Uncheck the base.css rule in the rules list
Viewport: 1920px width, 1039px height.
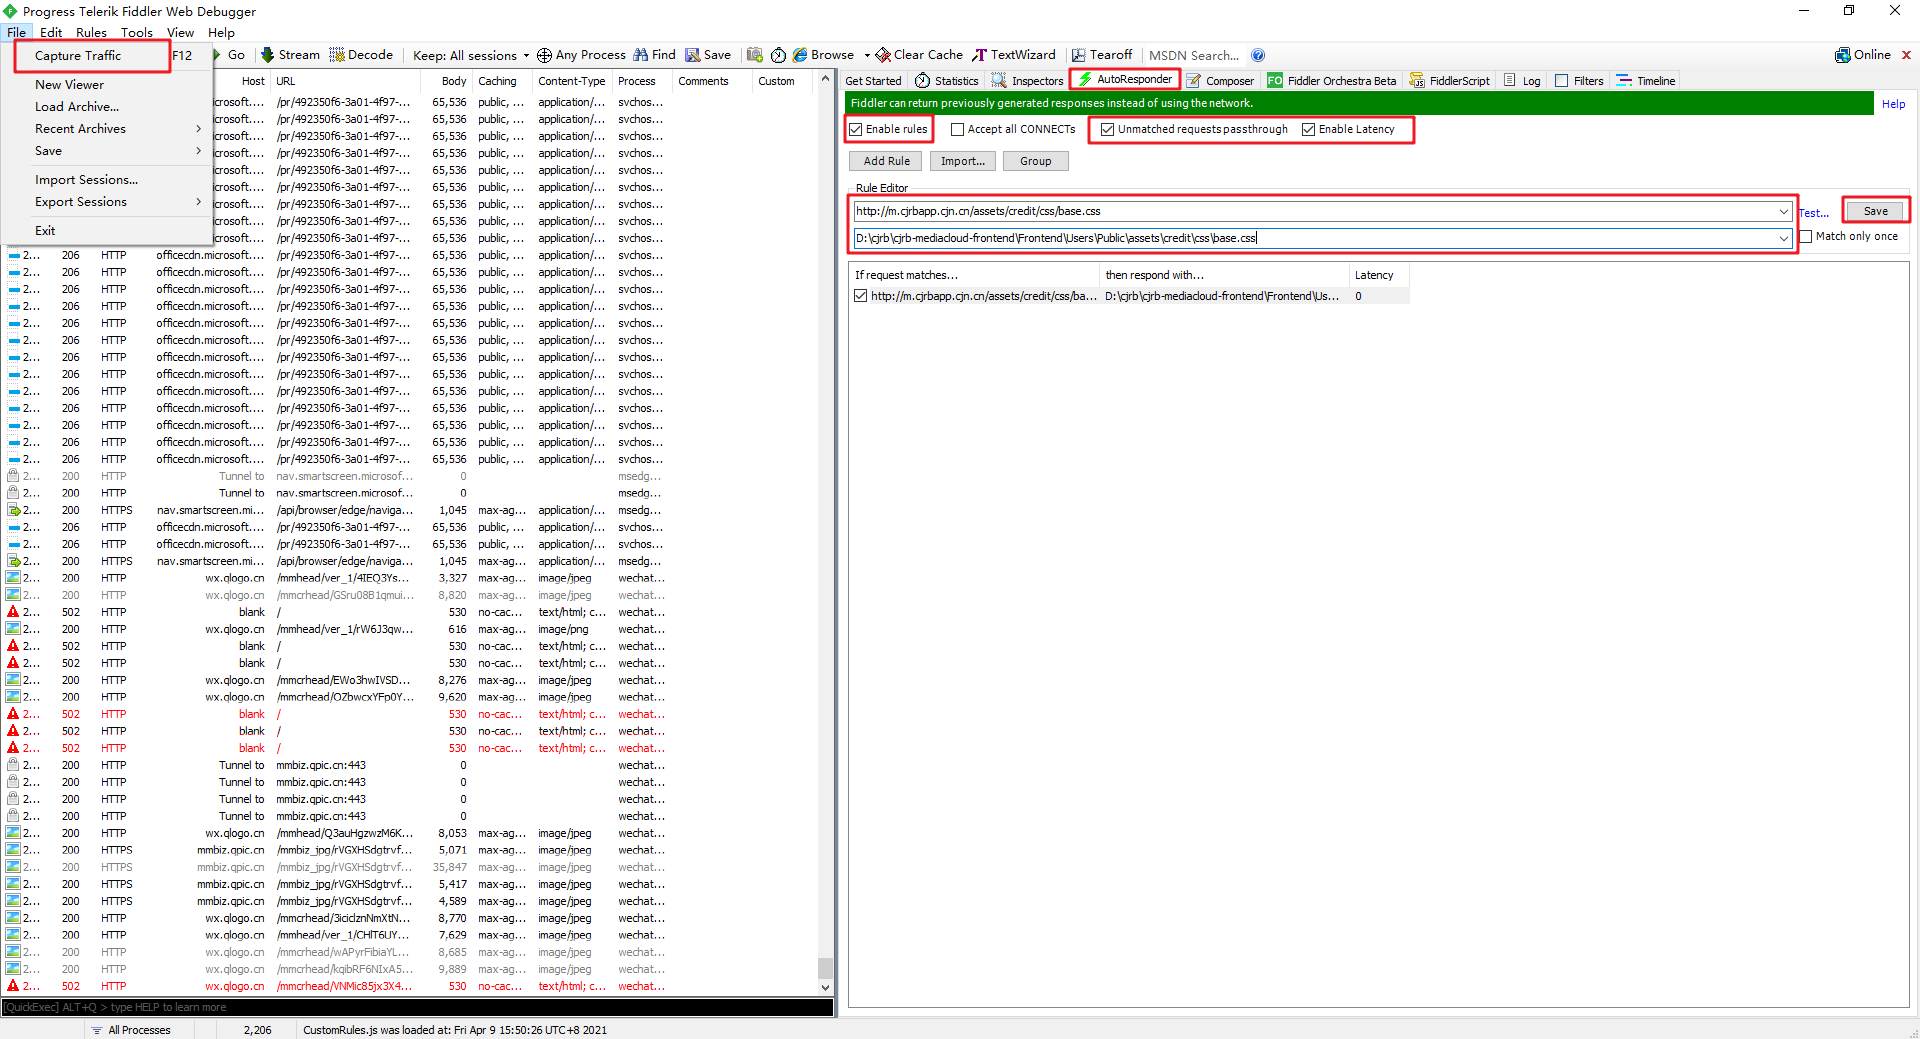point(860,296)
